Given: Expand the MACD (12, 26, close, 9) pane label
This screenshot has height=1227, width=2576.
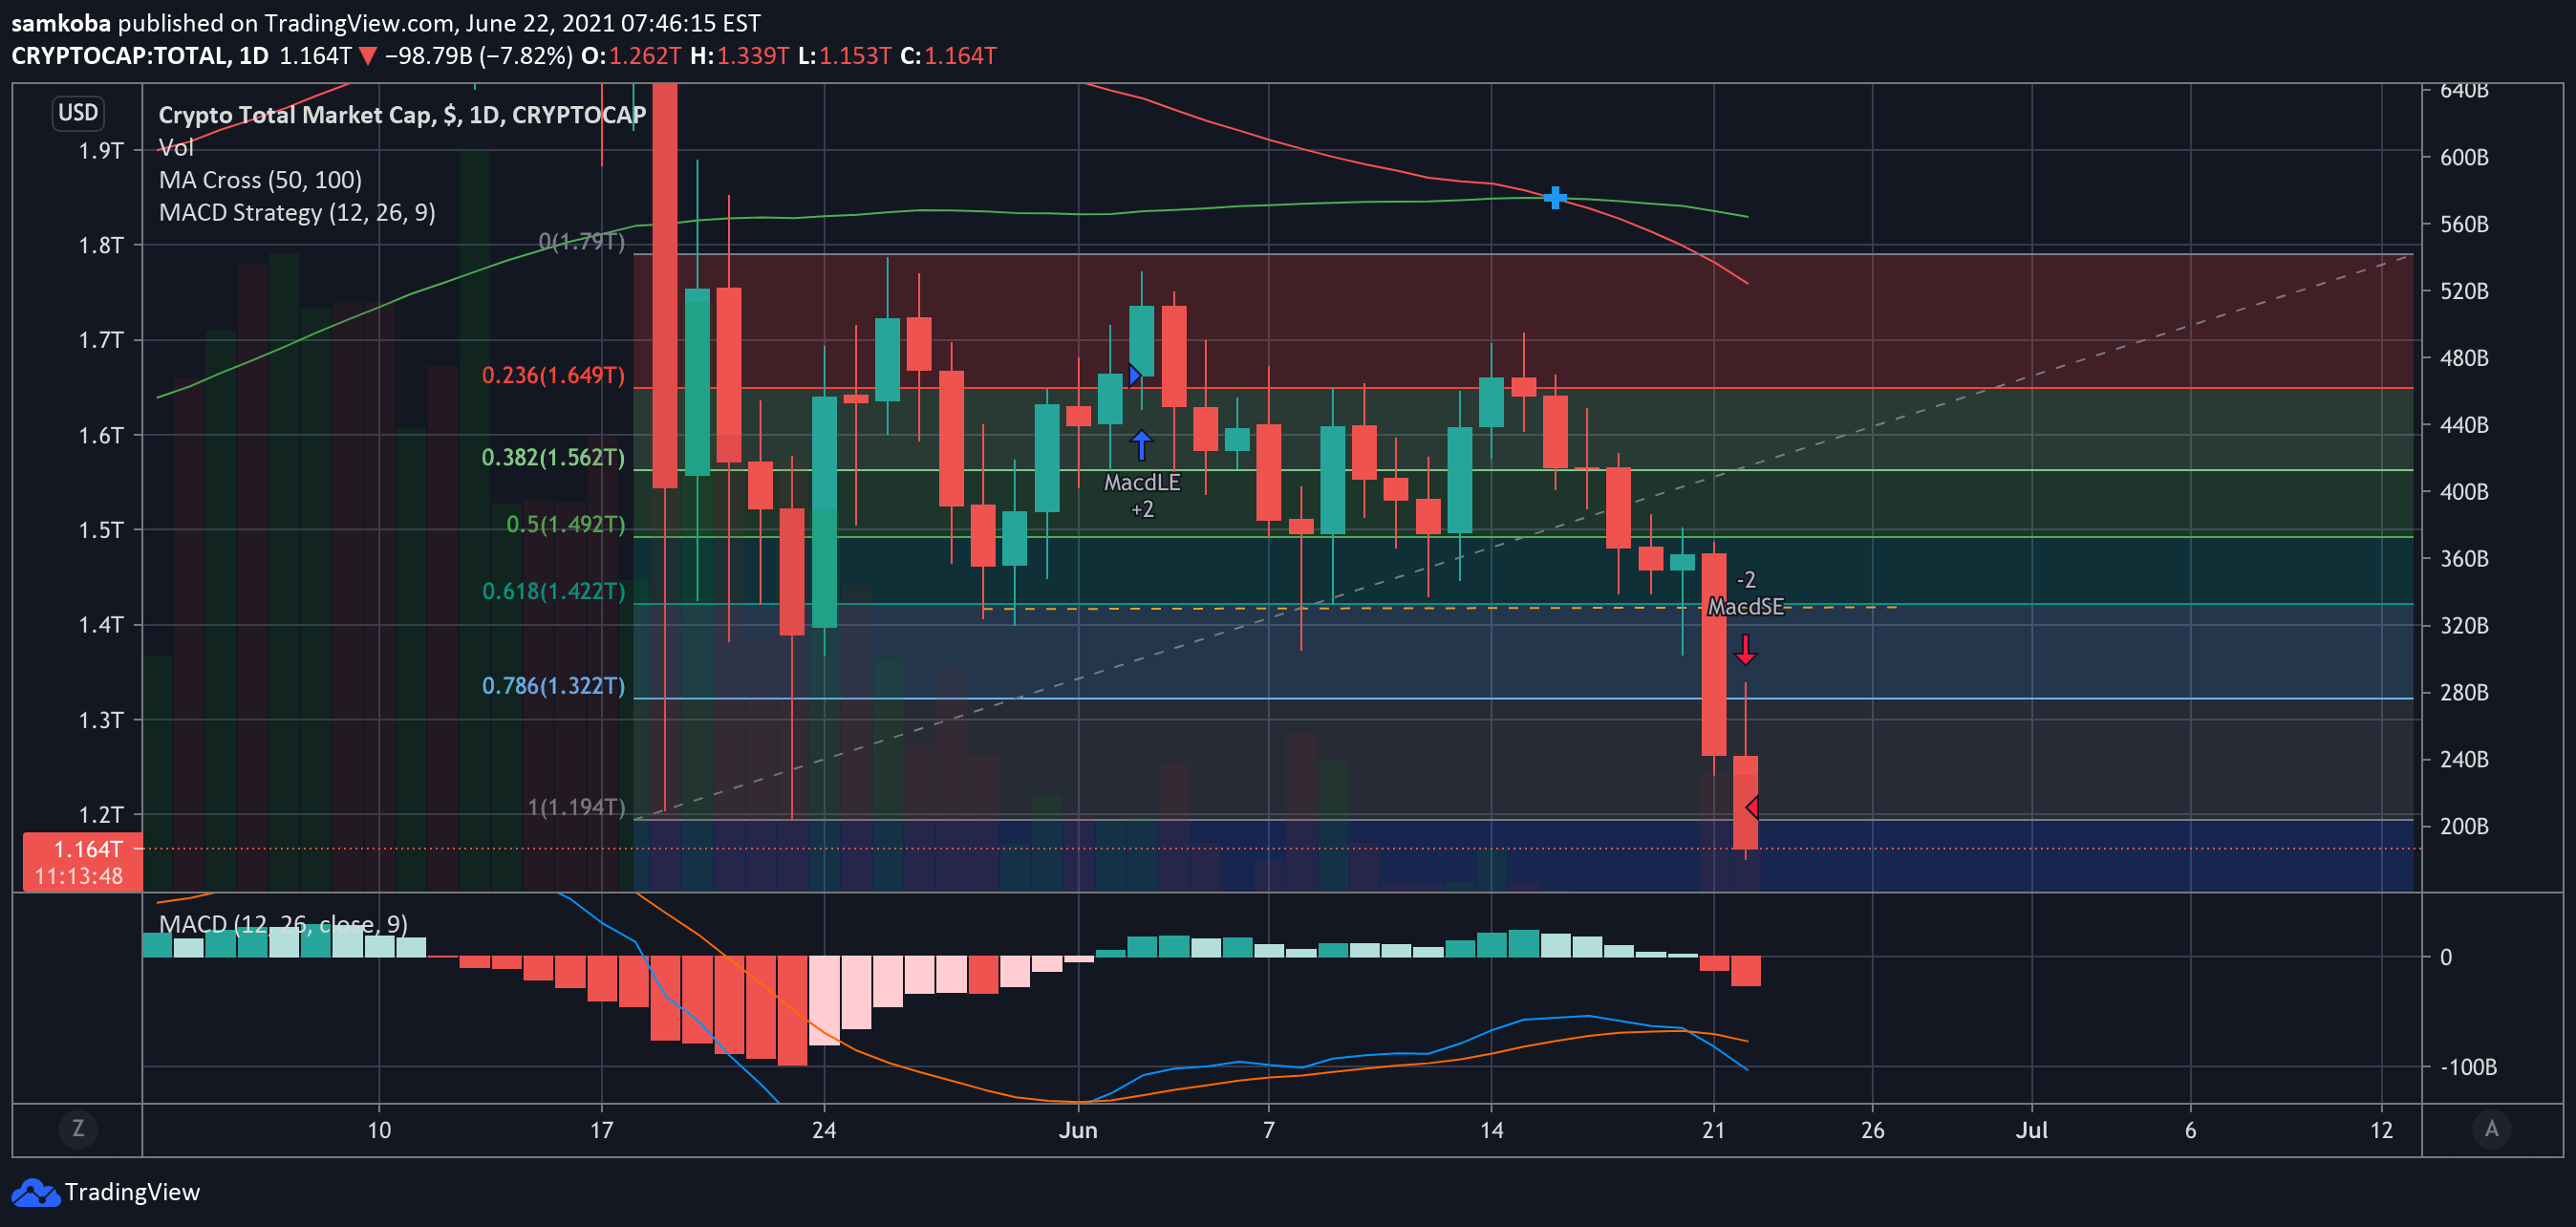Looking at the screenshot, I should (283, 923).
